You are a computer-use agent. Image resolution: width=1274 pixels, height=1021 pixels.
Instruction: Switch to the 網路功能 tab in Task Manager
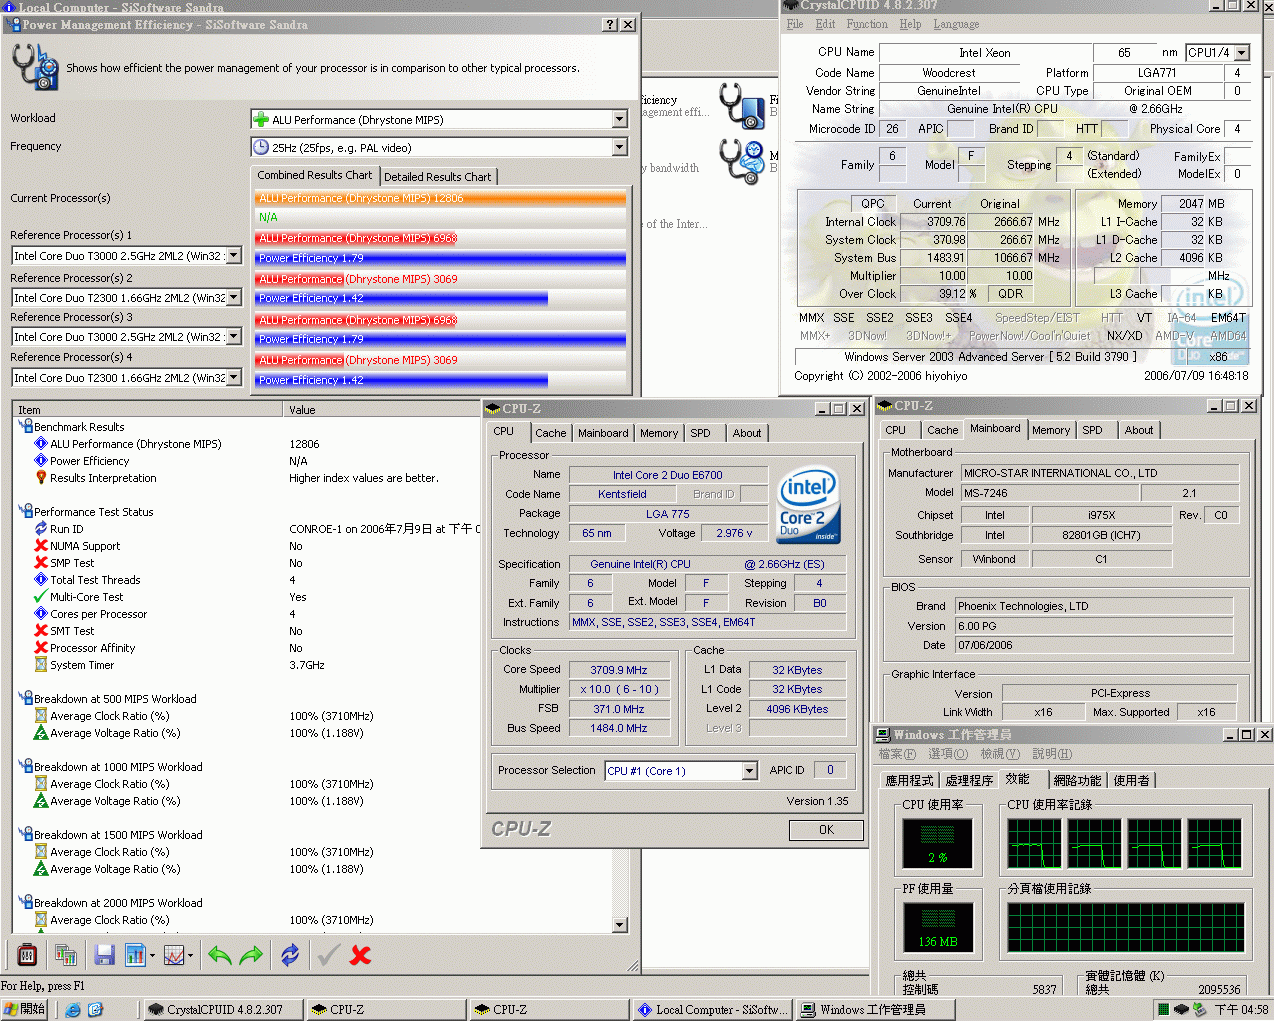point(1077,781)
